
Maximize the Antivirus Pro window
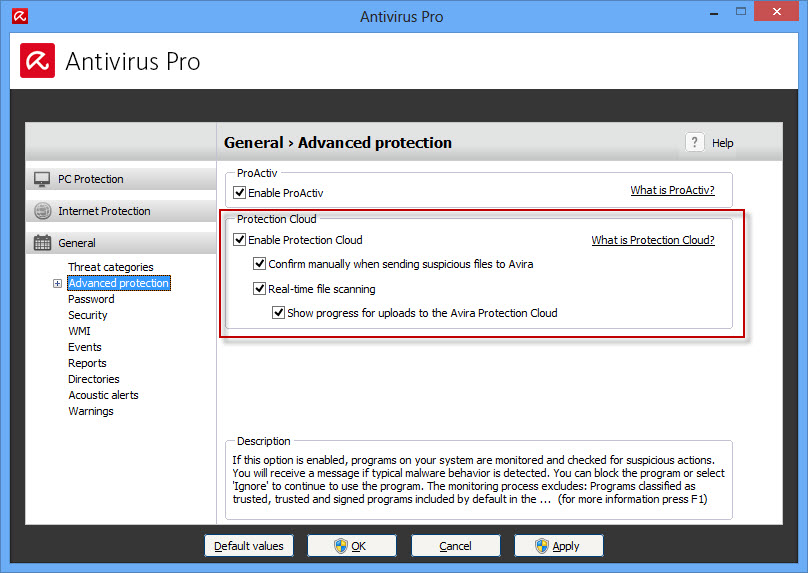tap(741, 11)
